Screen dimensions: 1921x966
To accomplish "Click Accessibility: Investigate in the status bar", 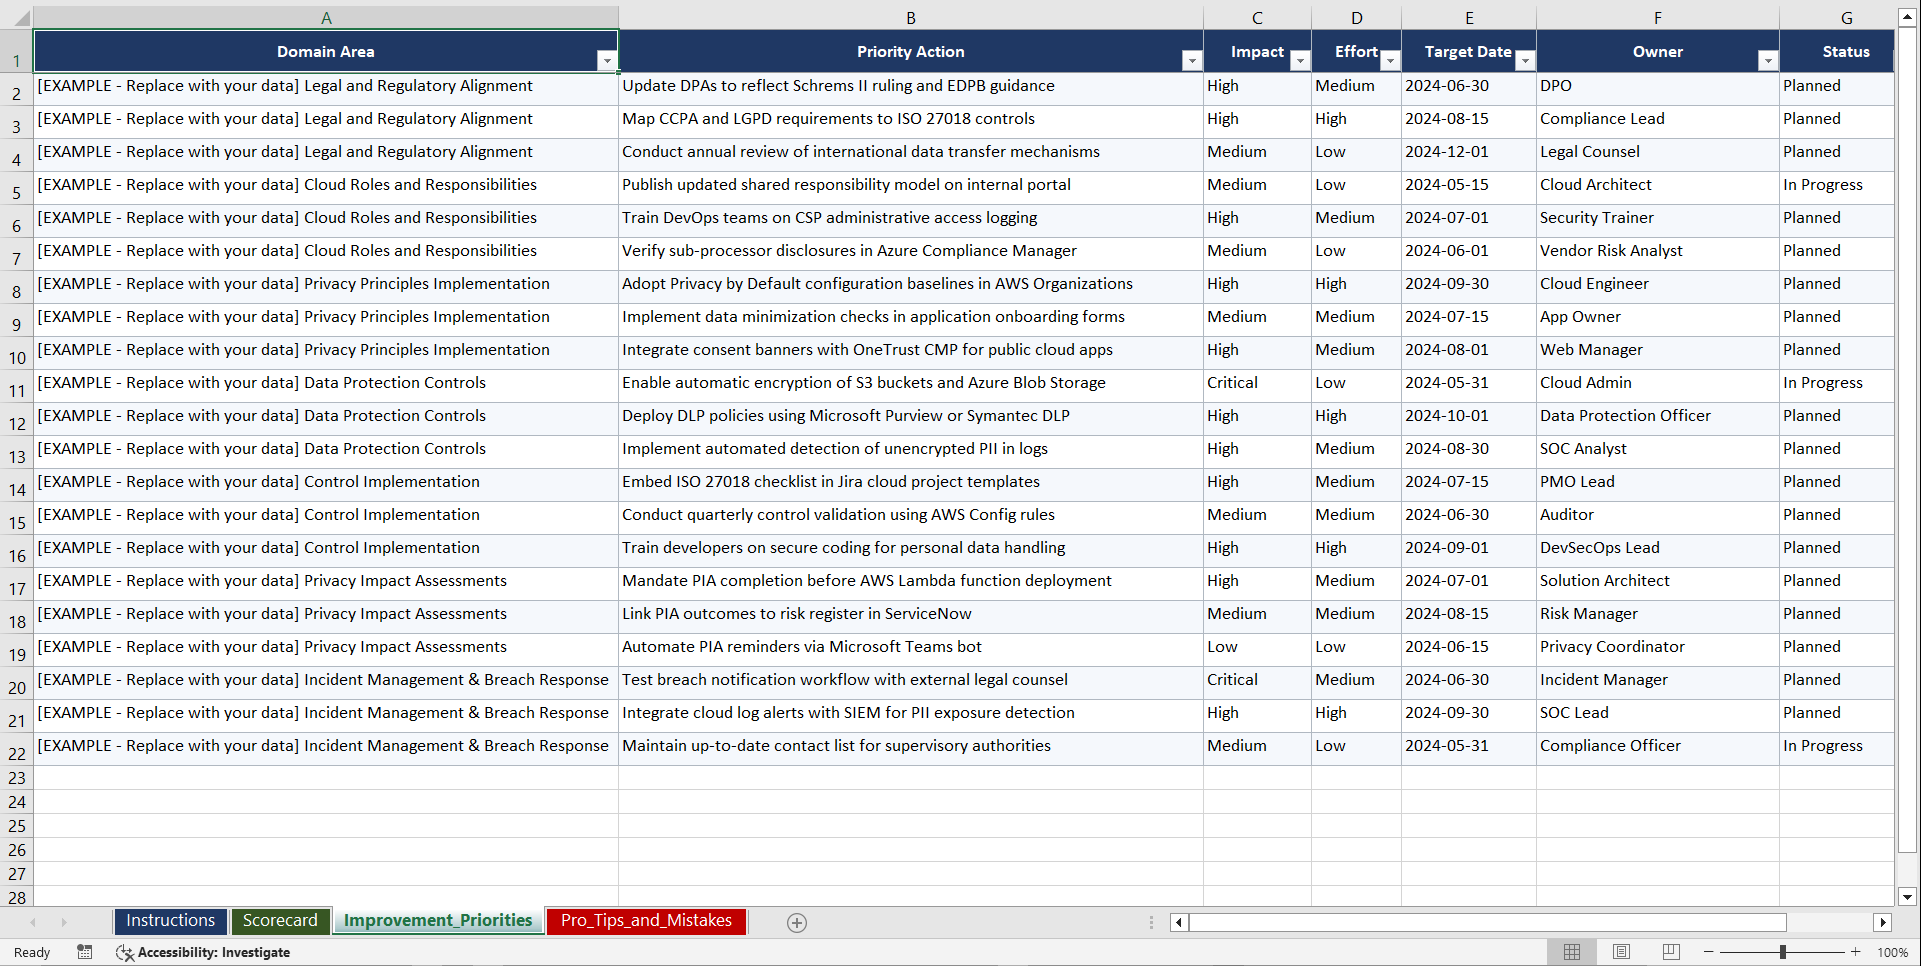I will point(215,952).
